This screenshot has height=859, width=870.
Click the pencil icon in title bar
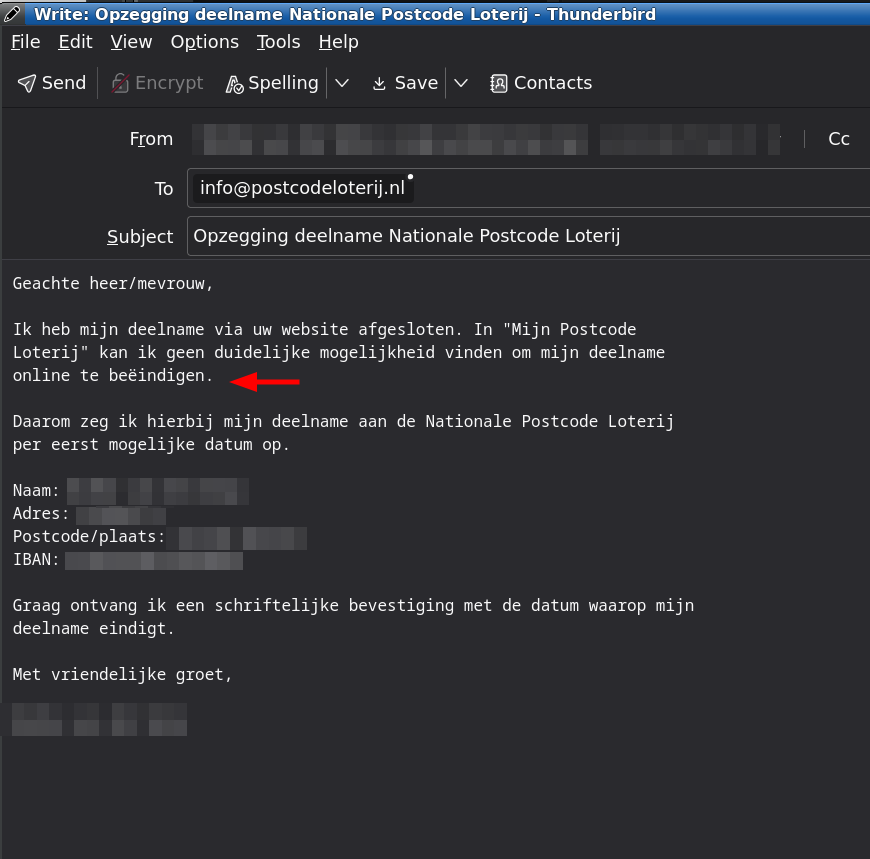coord(15,14)
